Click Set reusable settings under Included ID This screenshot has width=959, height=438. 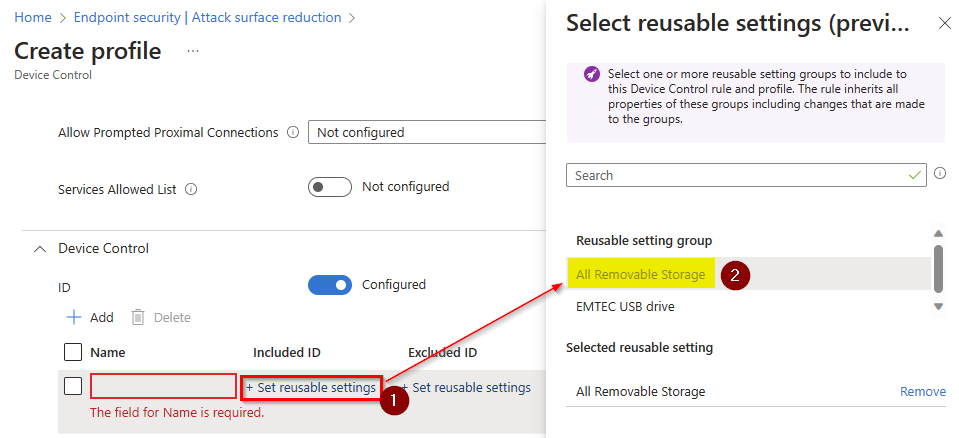pos(311,387)
